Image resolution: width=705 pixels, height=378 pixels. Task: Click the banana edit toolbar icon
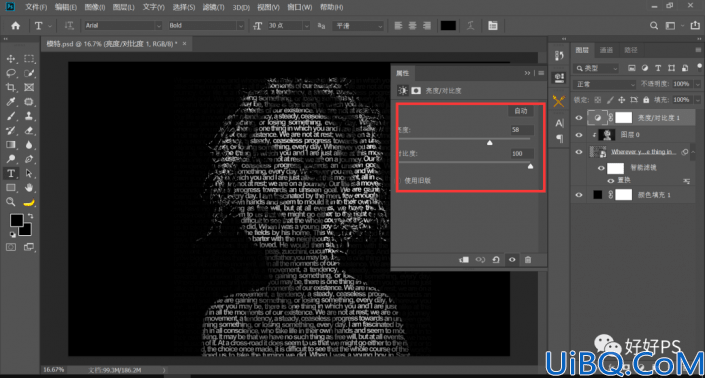(x=29, y=203)
